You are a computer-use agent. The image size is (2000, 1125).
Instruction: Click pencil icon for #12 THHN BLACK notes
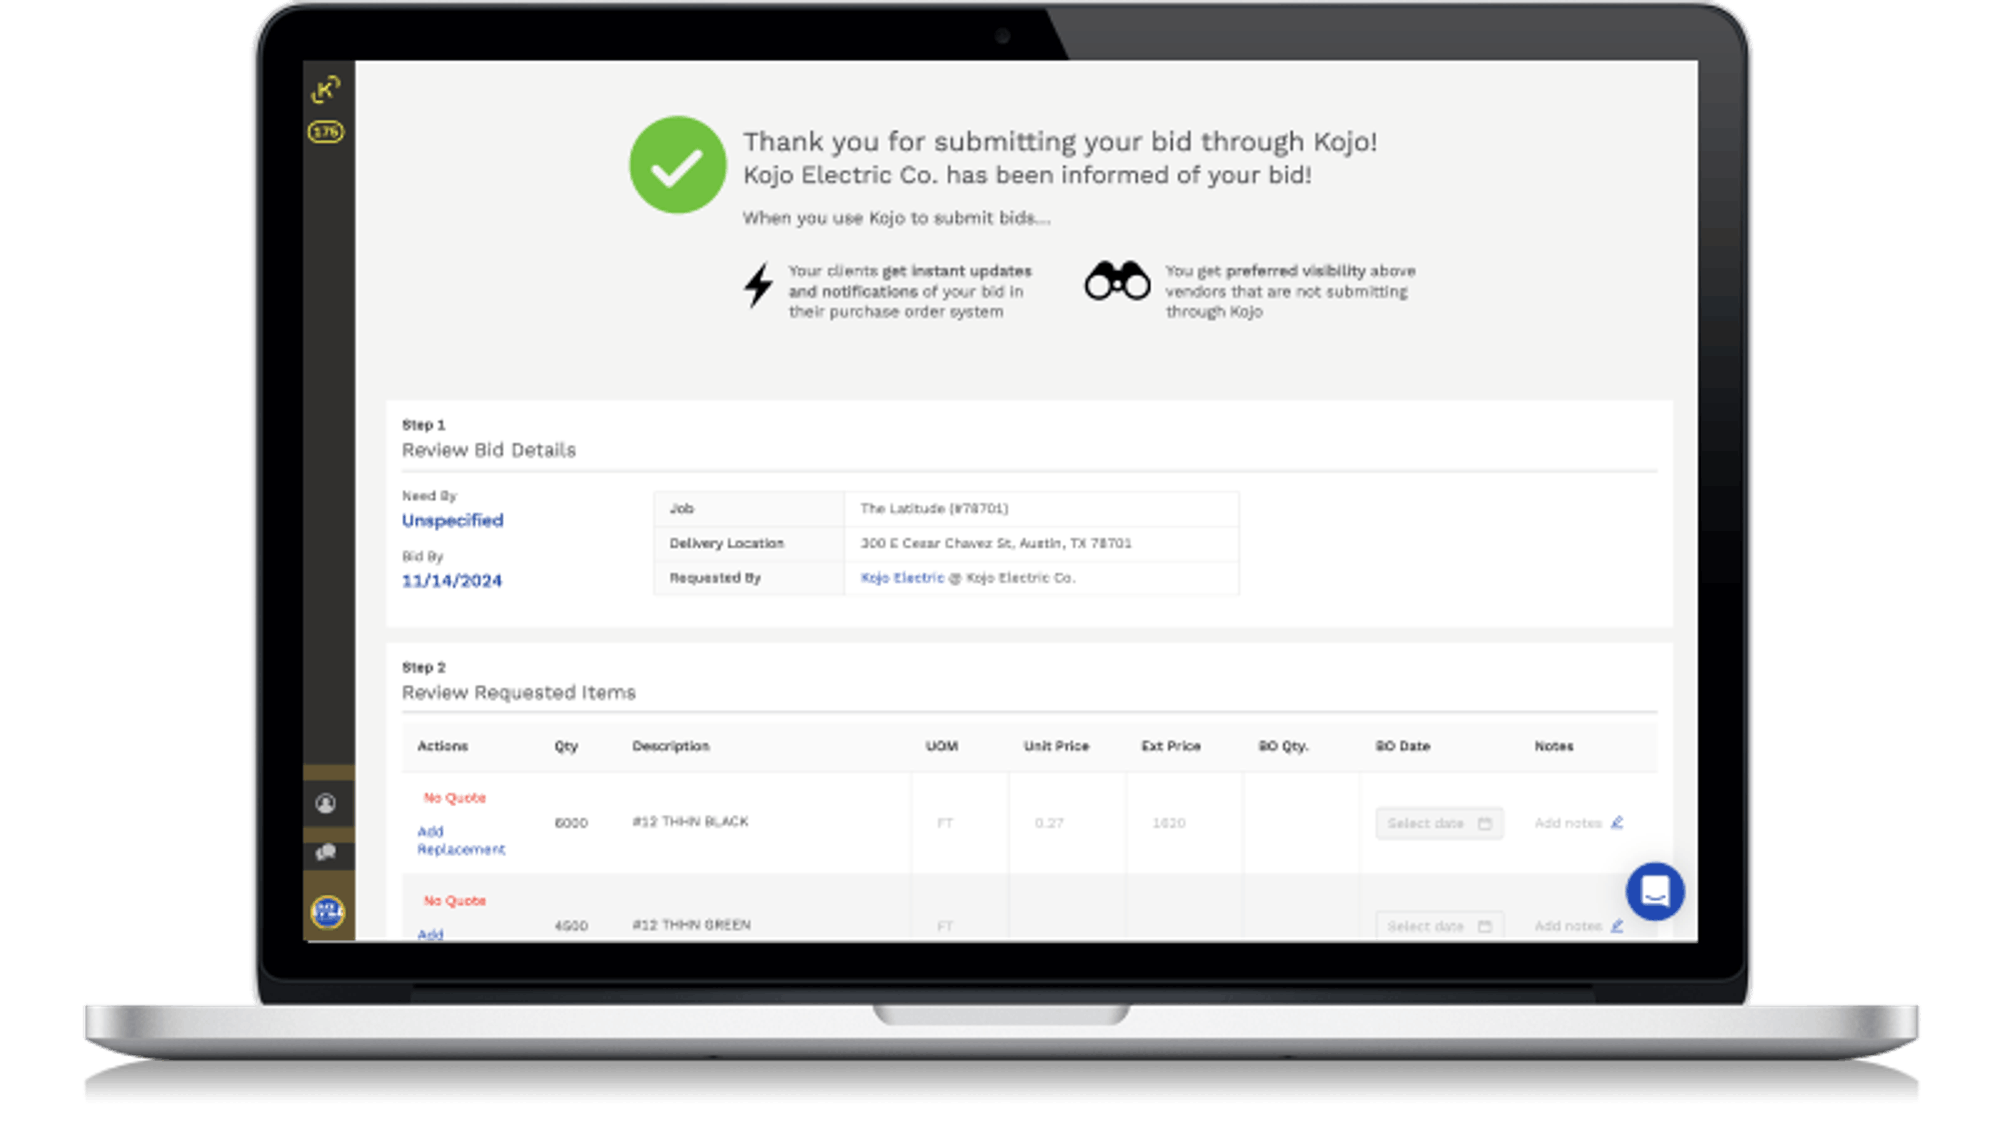(x=1617, y=822)
